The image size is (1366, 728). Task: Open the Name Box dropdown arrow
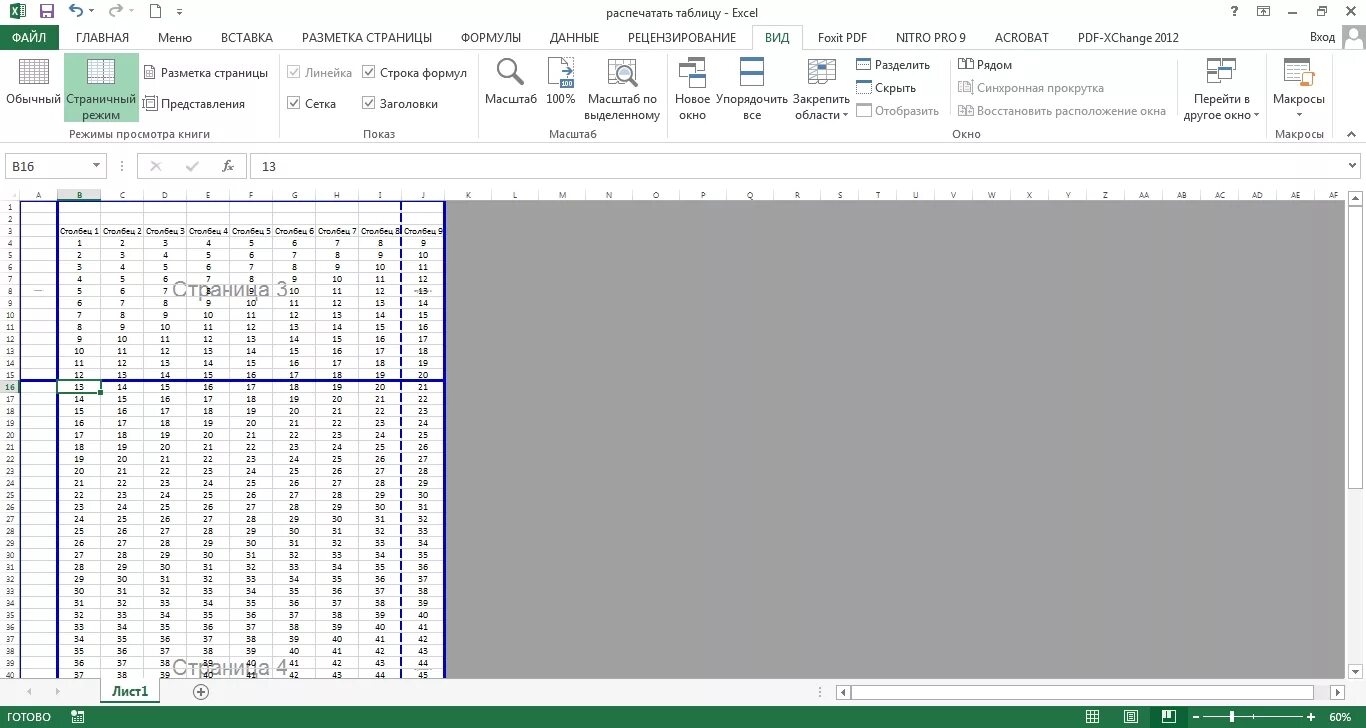click(x=97, y=166)
